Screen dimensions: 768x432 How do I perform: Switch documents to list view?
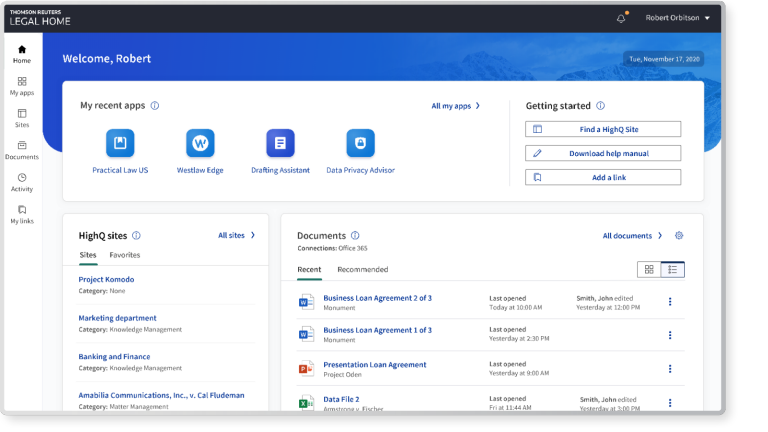click(x=673, y=269)
